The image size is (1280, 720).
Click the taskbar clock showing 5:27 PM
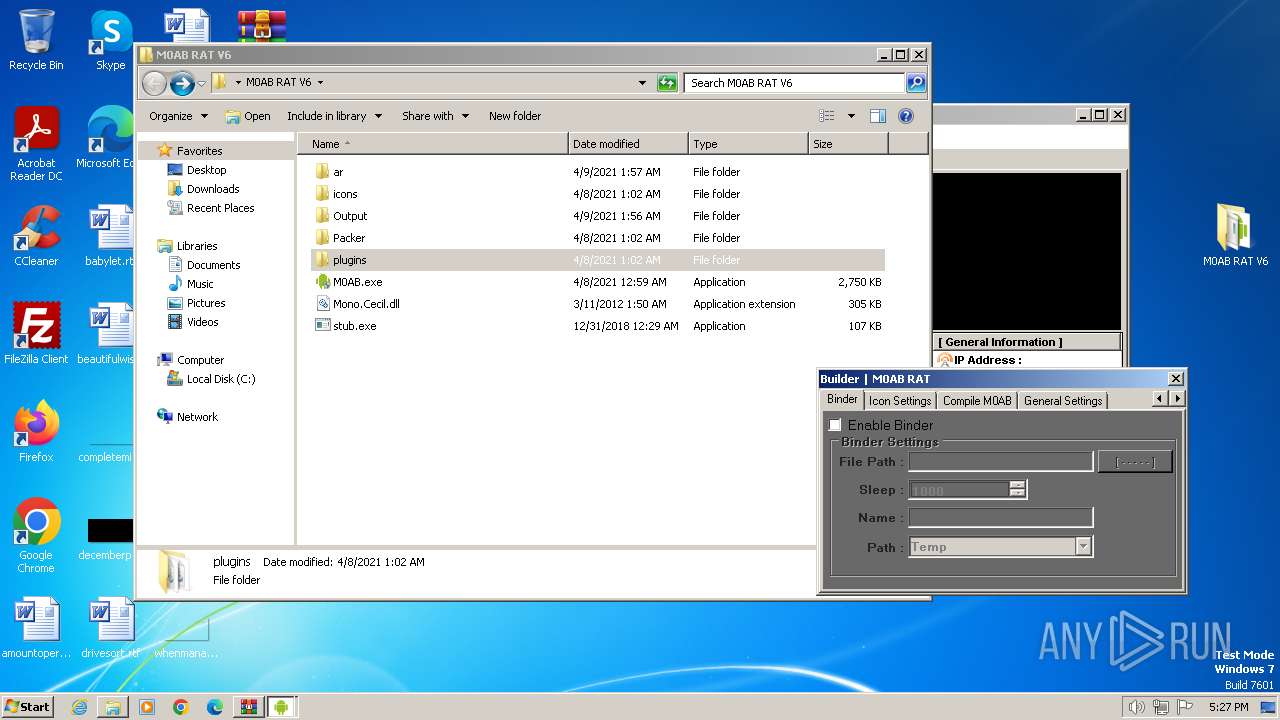[1228, 707]
